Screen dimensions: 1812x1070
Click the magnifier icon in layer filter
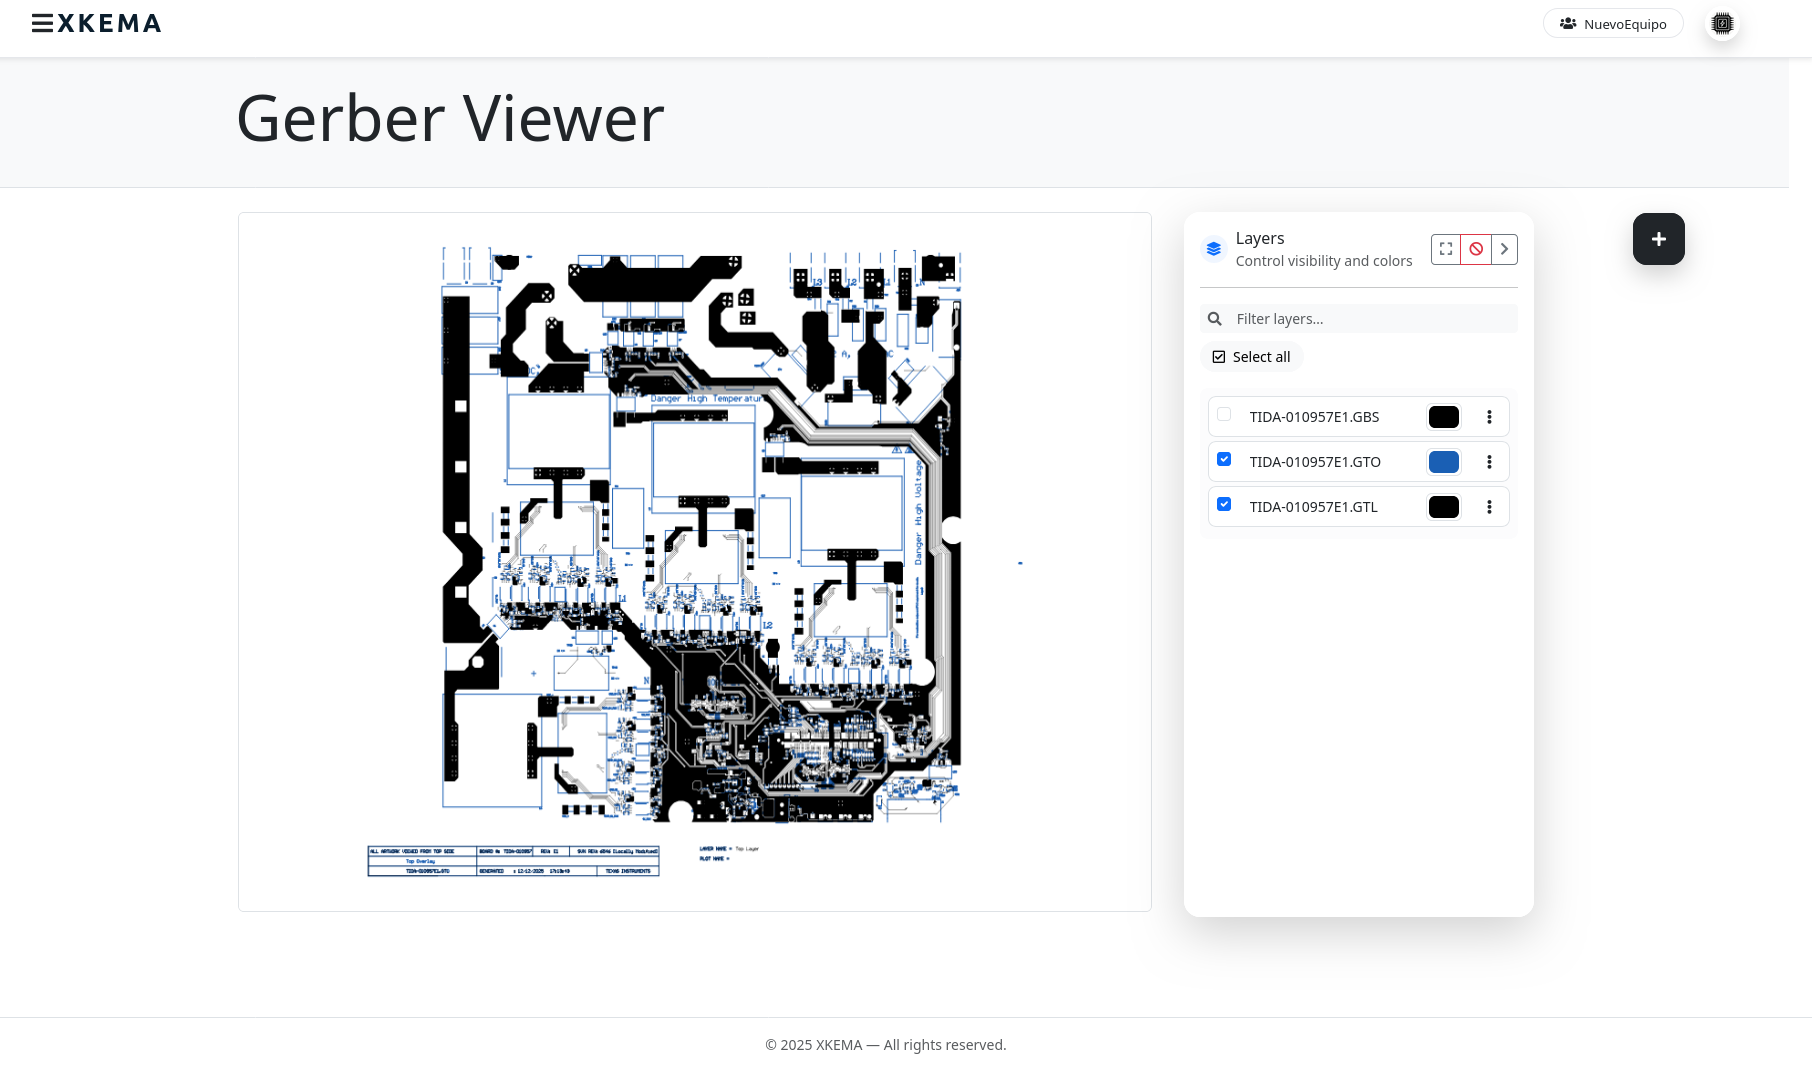[x=1215, y=319]
